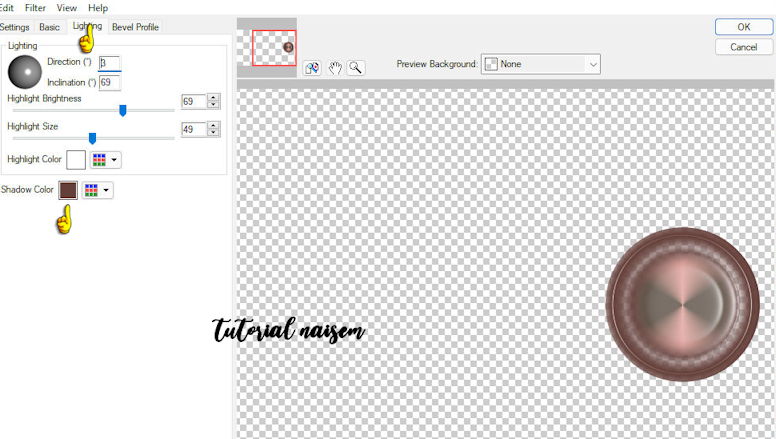Click the navigator preview thumbnail
This screenshot has width=776, height=439.
[x=267, y=48]
